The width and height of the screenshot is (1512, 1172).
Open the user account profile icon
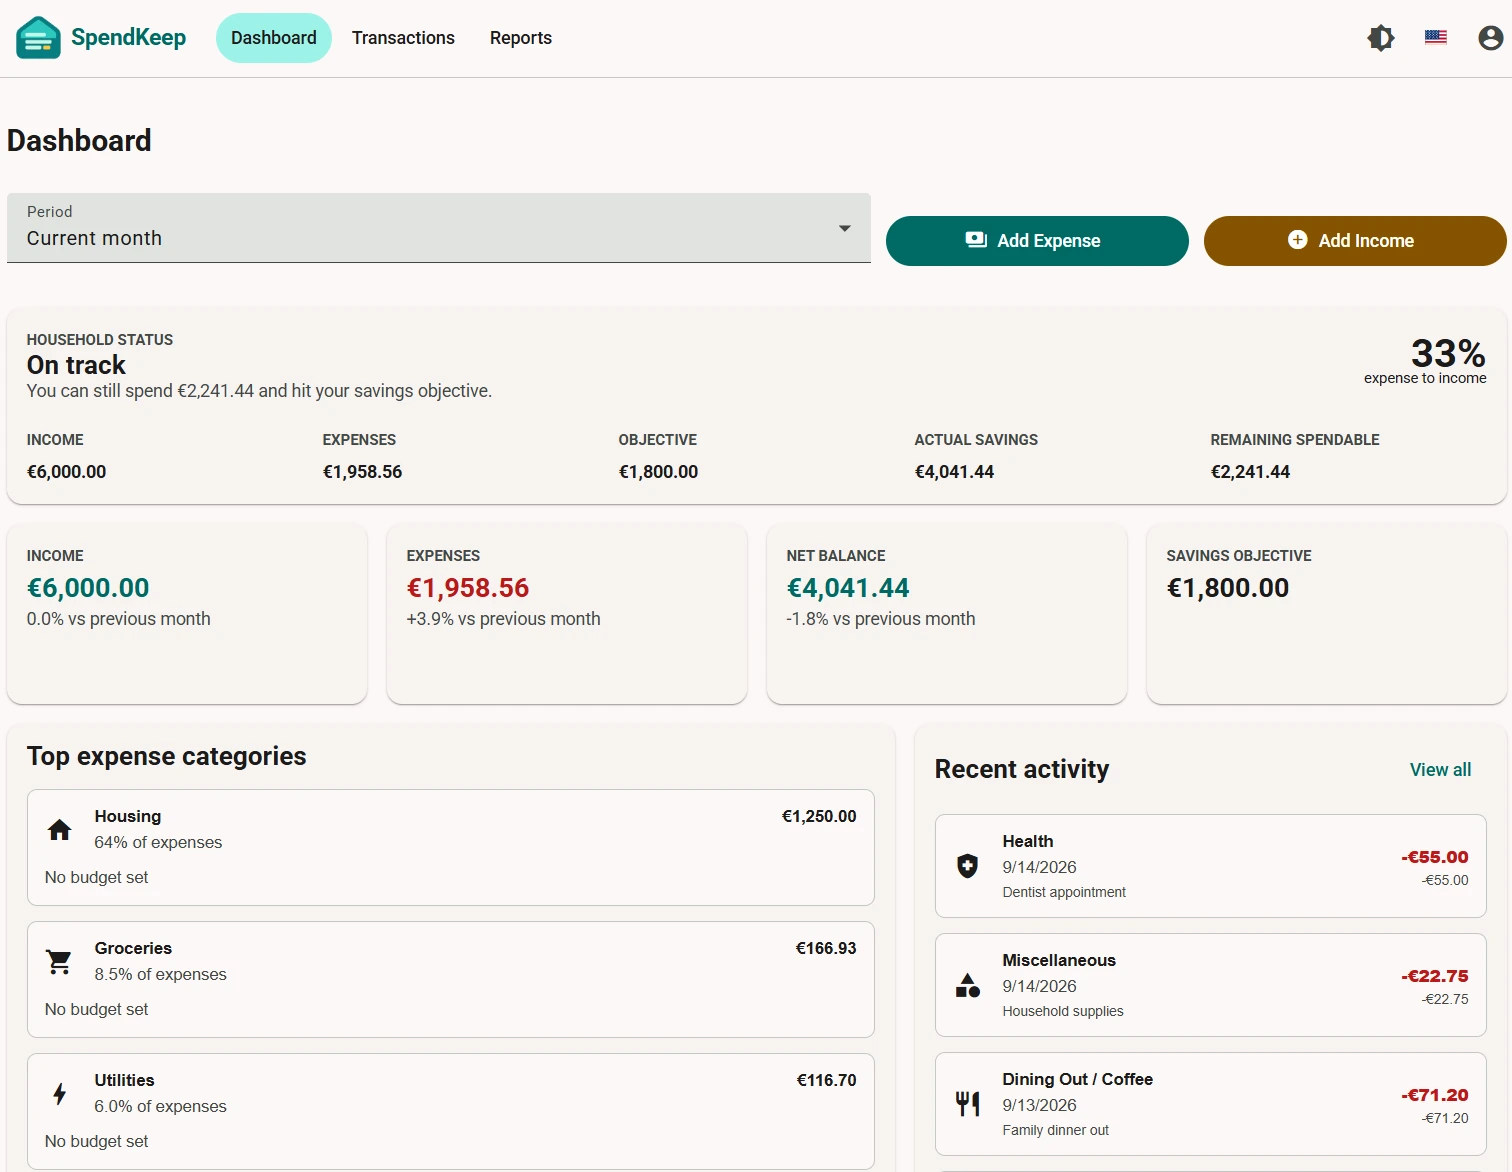pos(1491,38)
